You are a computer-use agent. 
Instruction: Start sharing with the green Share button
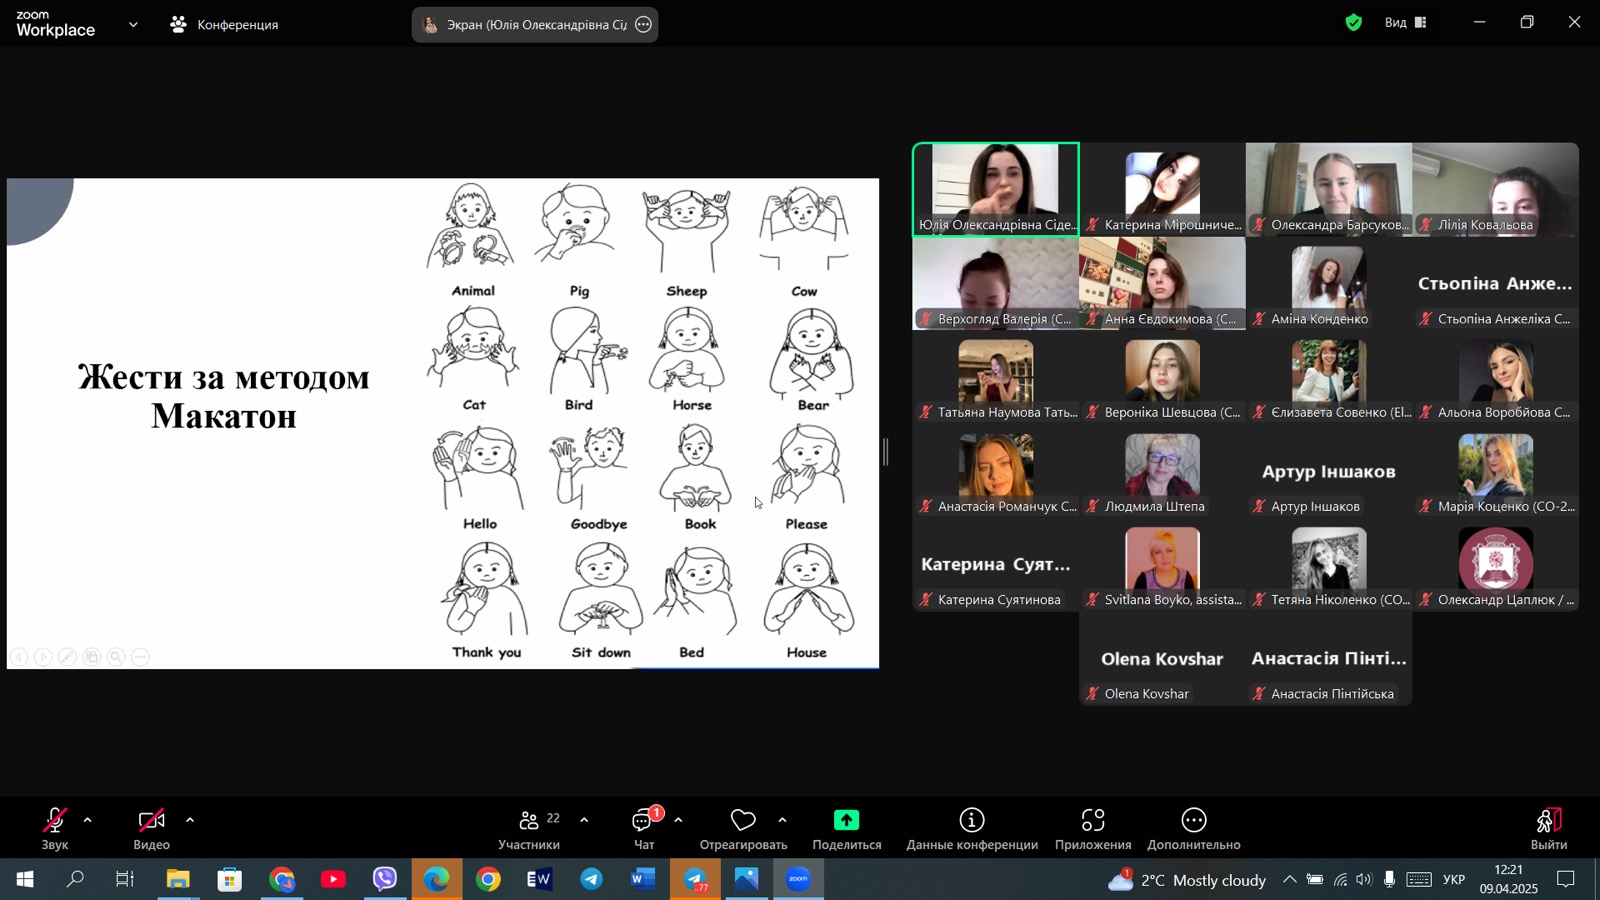846,829
